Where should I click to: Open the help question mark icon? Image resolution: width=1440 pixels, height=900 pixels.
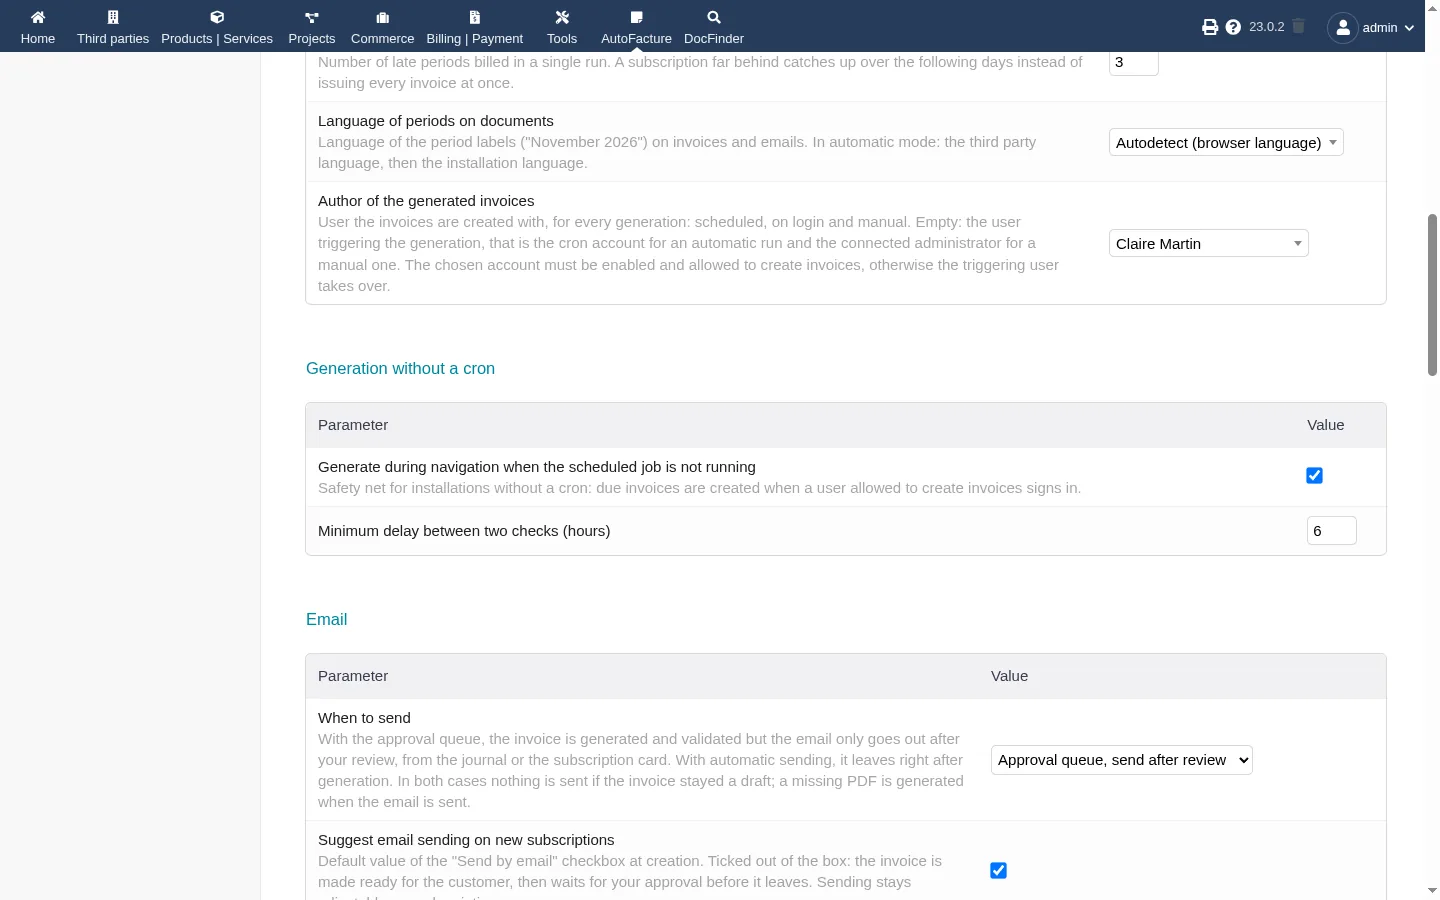point(1233,27)
